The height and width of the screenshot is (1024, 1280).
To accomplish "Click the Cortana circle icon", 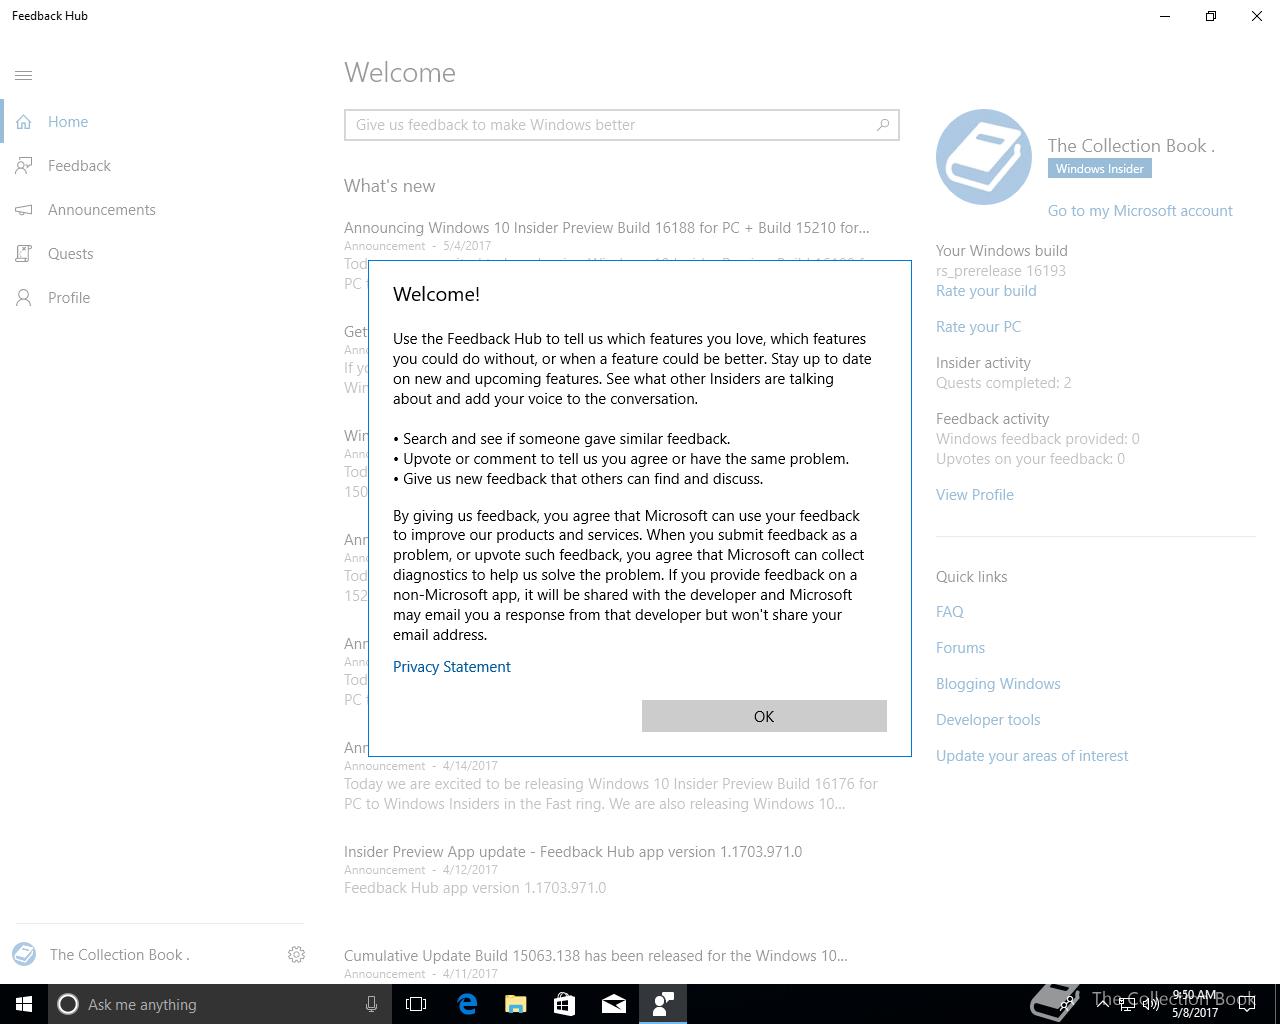I will tap(68, 1004).
